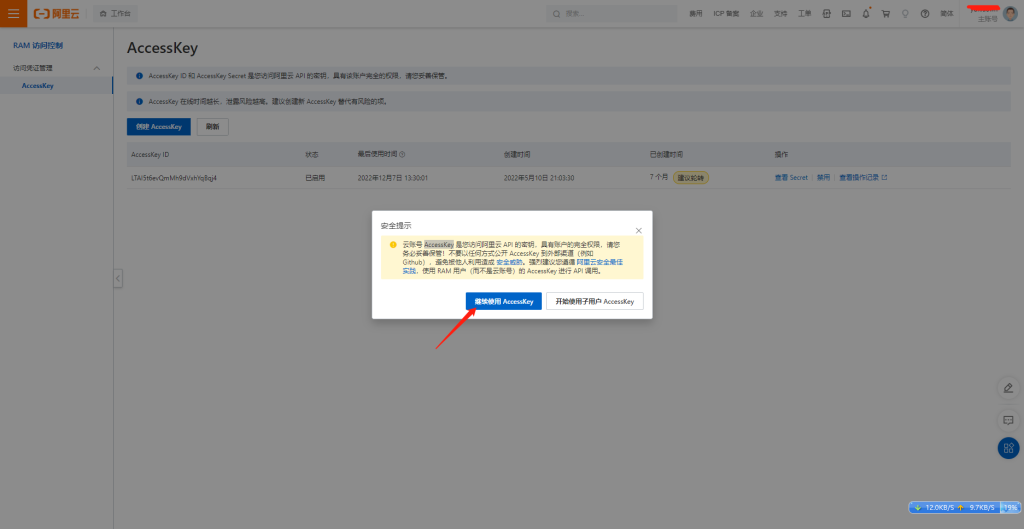
Task: Click the edit pencil floating icon
Action: click(1008, 388)
